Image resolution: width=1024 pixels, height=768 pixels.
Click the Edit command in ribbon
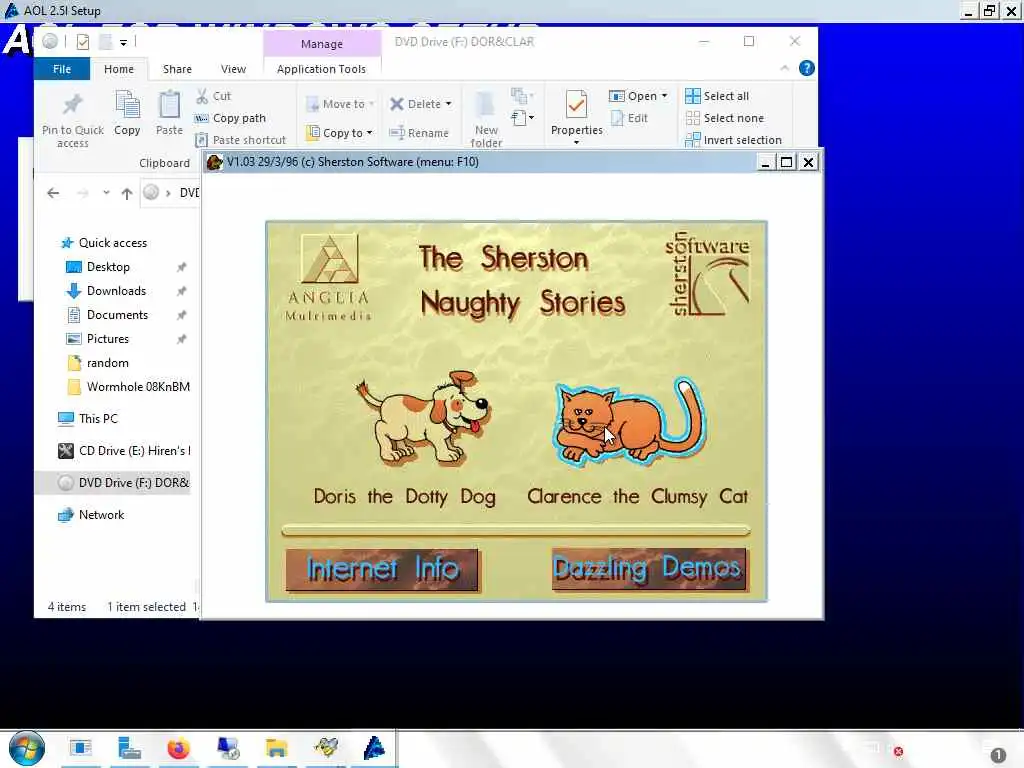coord(630,118)
